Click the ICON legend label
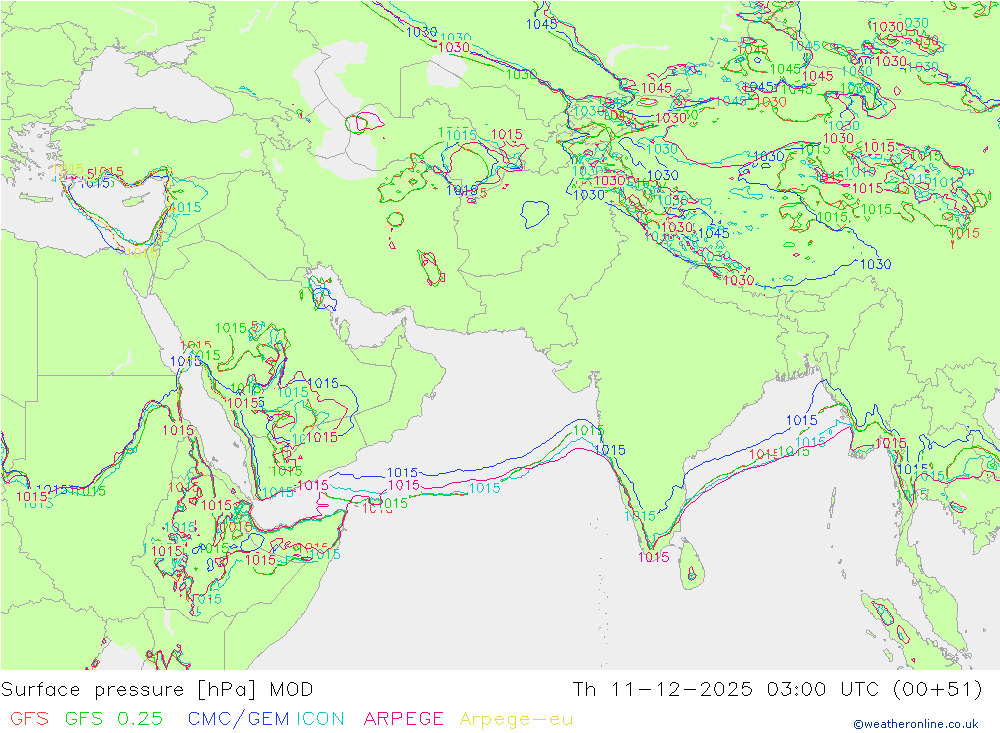1000x733 pixels. coord(320,718)
